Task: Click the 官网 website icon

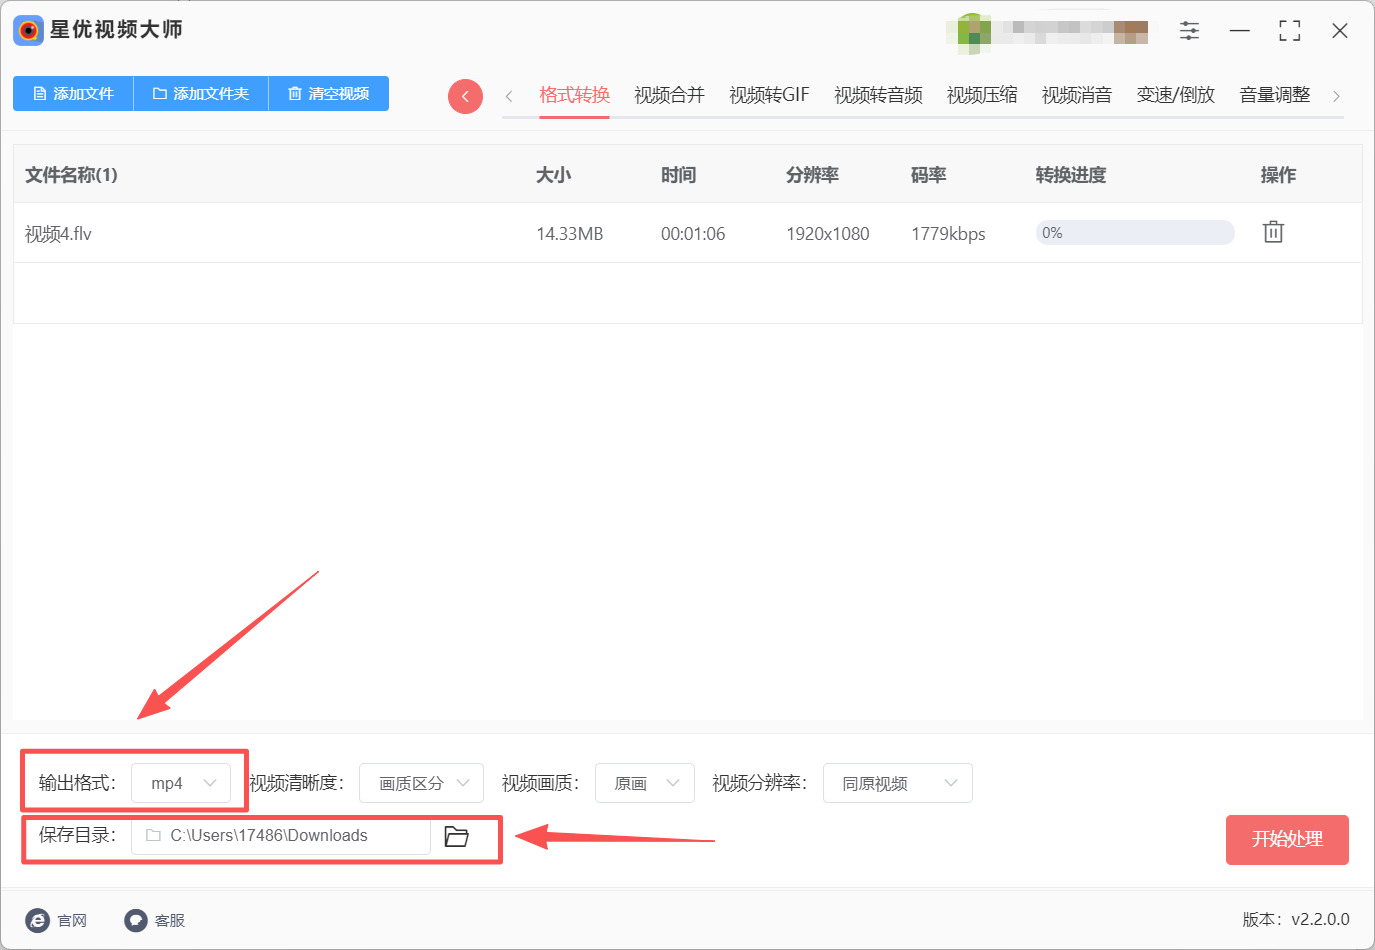Action: point(37,920)
